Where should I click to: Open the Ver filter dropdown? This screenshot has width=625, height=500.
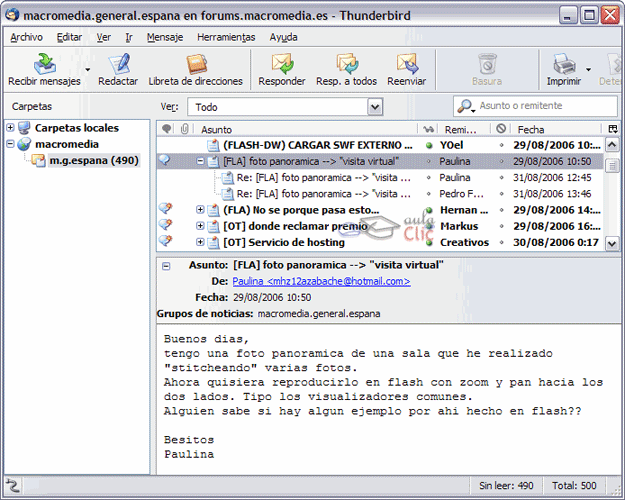(x=288, y=106)
